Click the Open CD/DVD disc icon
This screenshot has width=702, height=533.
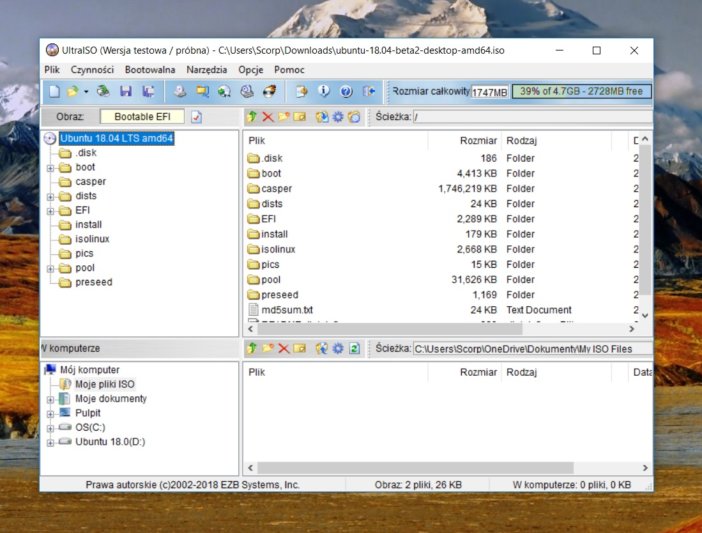click(103, 91)
